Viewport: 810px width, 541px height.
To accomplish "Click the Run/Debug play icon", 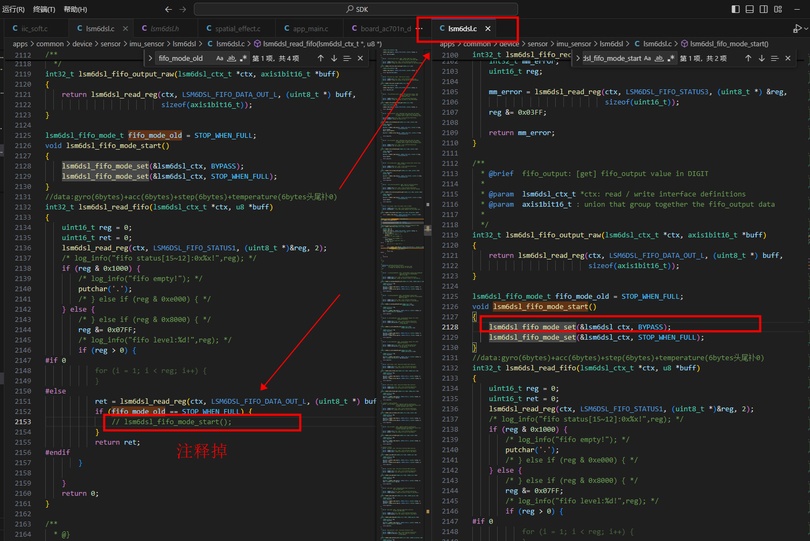I will 797,28.
